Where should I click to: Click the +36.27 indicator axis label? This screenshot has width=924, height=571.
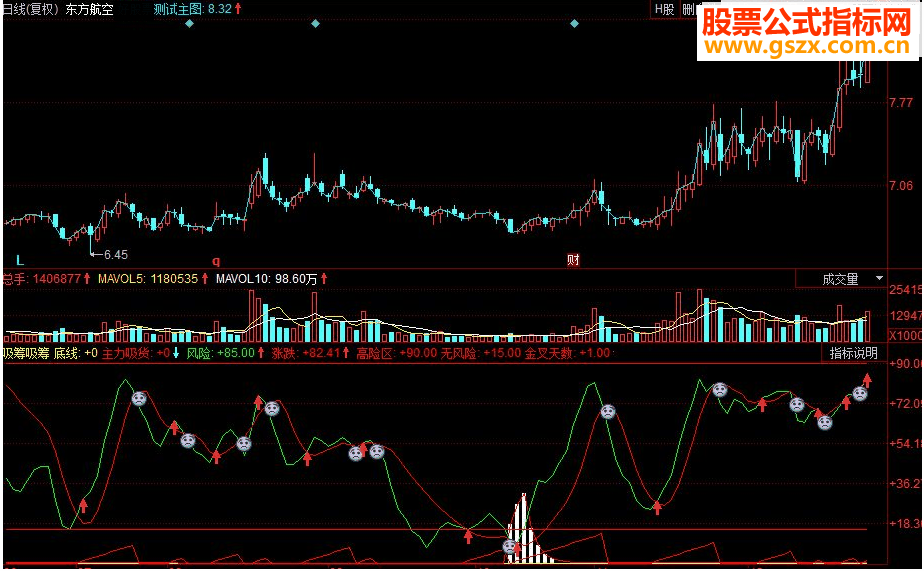[x=906, y=484]
